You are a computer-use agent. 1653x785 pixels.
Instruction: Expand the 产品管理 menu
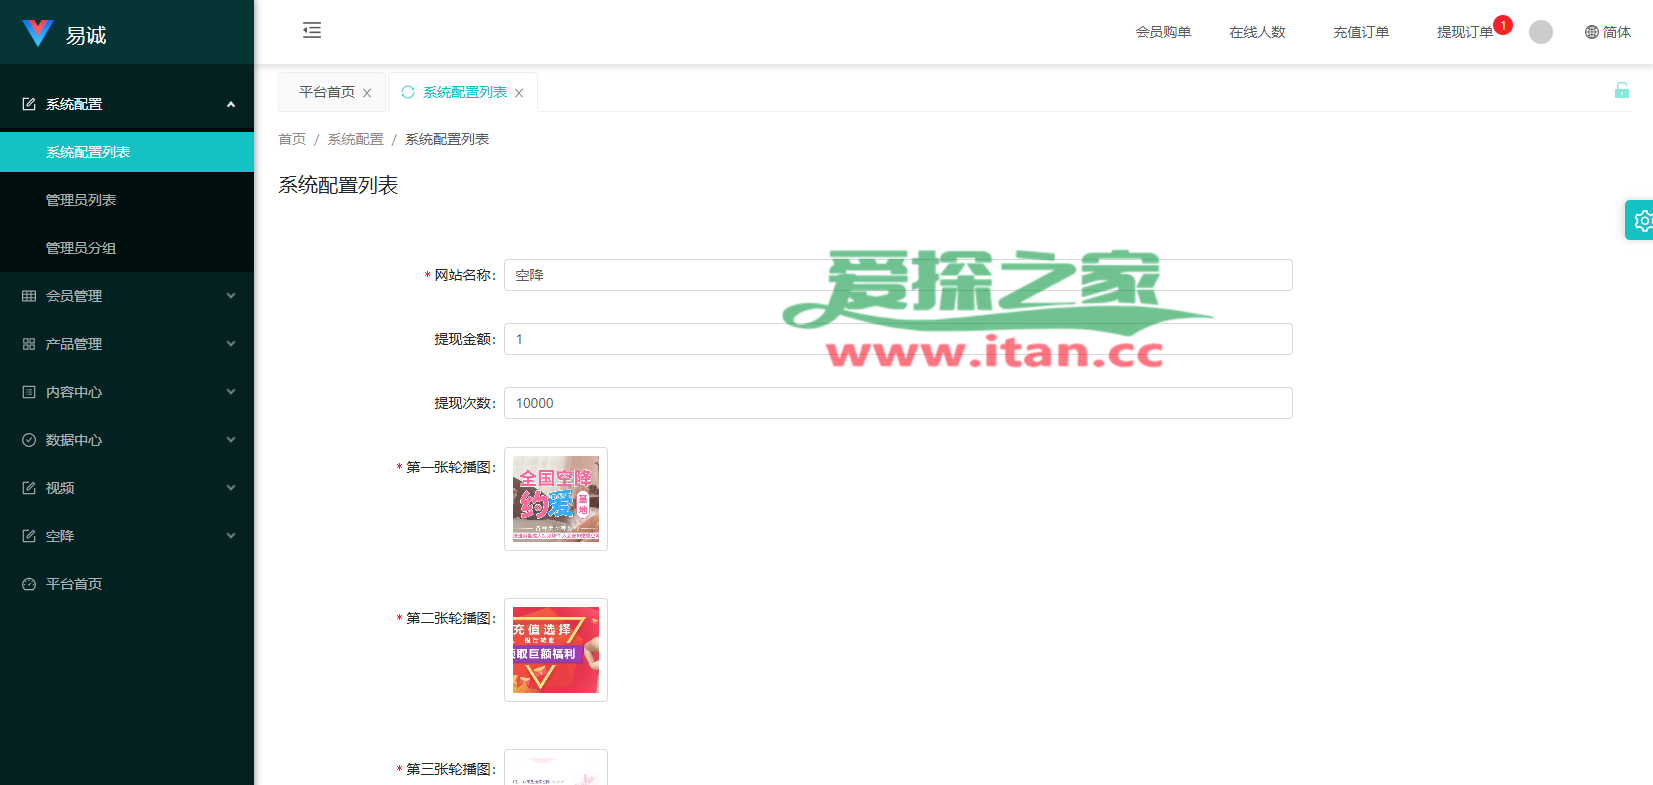coord(127,344)
